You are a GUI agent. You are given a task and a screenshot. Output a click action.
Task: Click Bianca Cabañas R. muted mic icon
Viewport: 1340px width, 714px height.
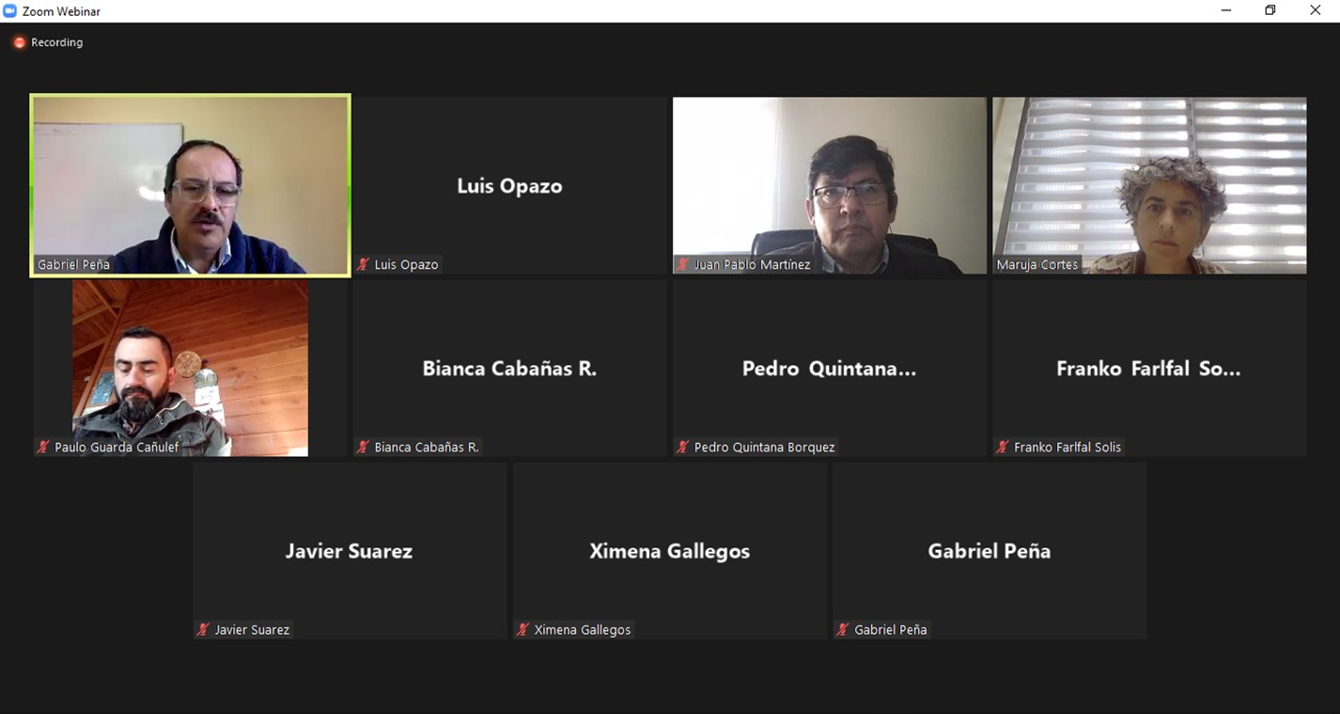click(x=363, y=447)
